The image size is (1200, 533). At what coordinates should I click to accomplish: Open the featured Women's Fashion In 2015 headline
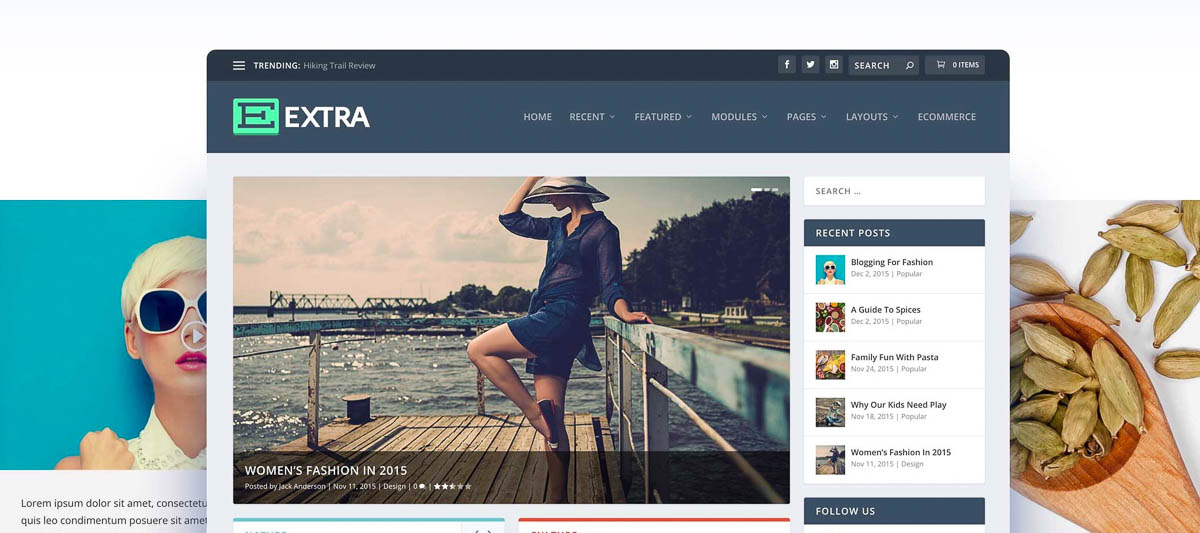pos(326,470)
